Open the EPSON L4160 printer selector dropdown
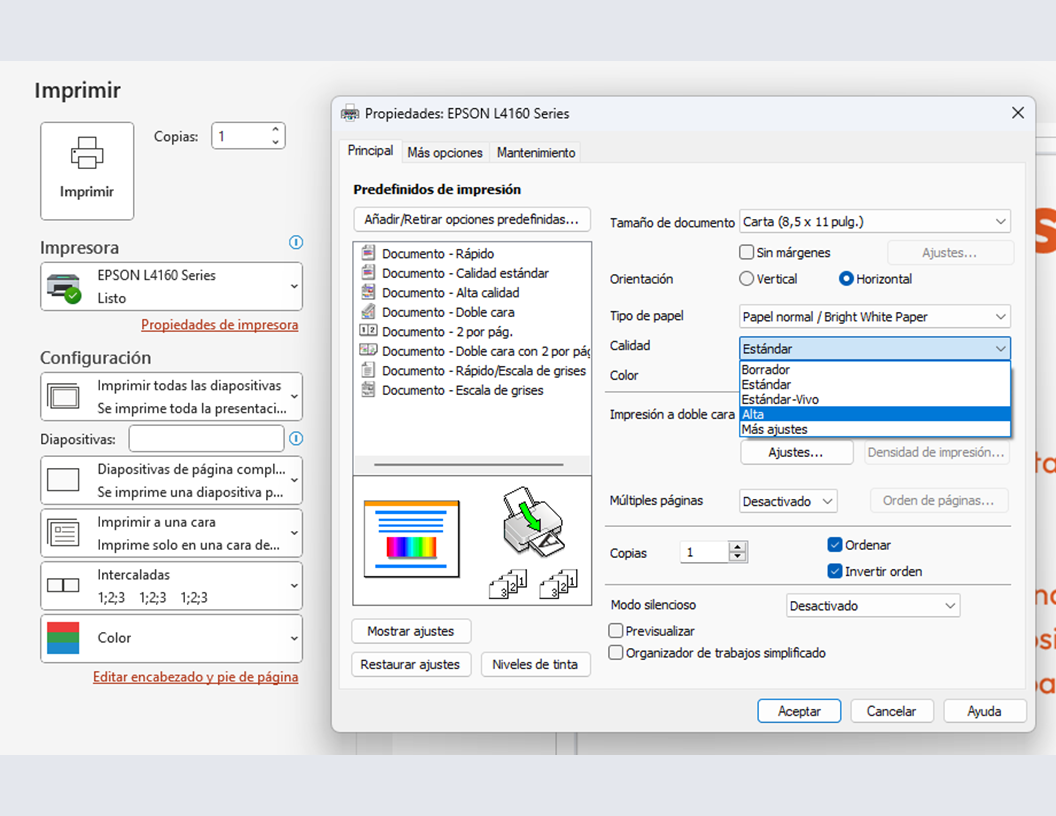Screen dimensions: 1056x816 click(171, 286)
